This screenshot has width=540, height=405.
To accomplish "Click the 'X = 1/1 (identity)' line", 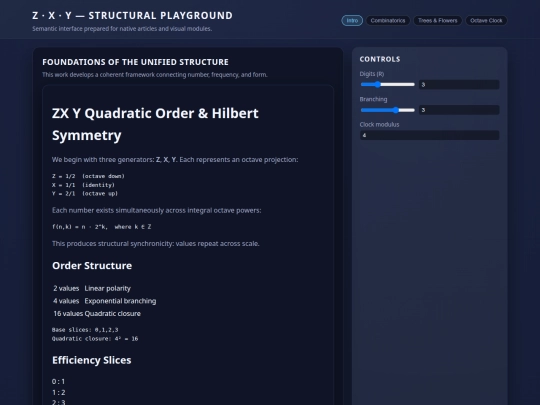I will point(83,185).
